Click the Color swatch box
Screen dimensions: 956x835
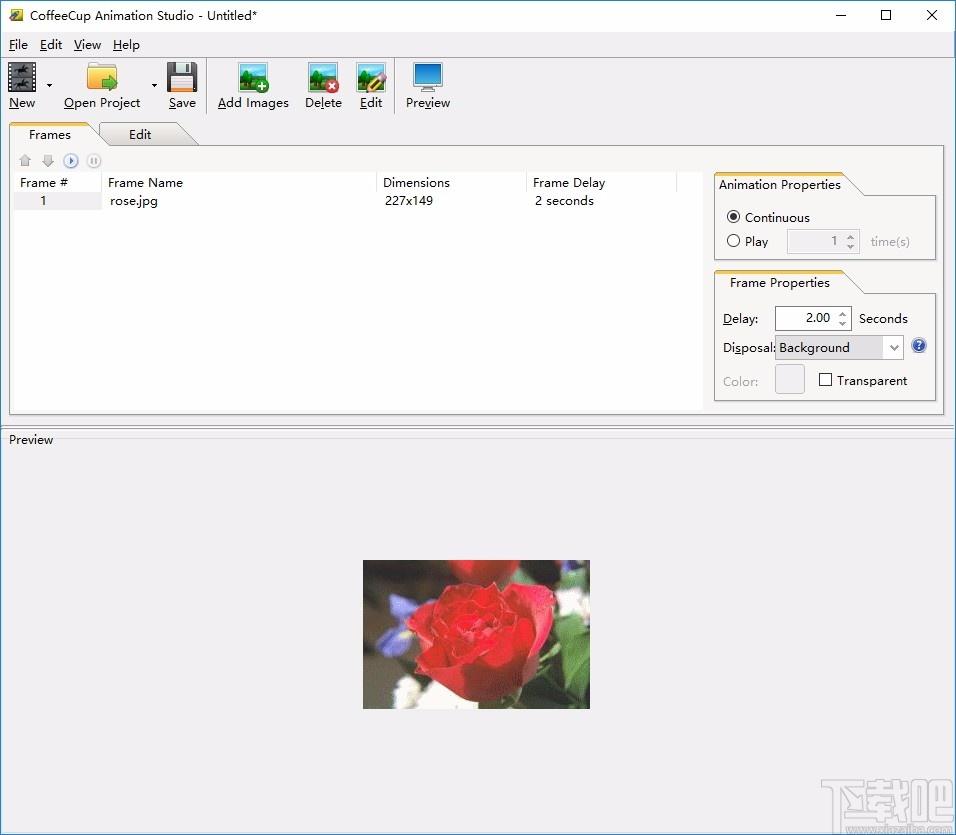790,379
